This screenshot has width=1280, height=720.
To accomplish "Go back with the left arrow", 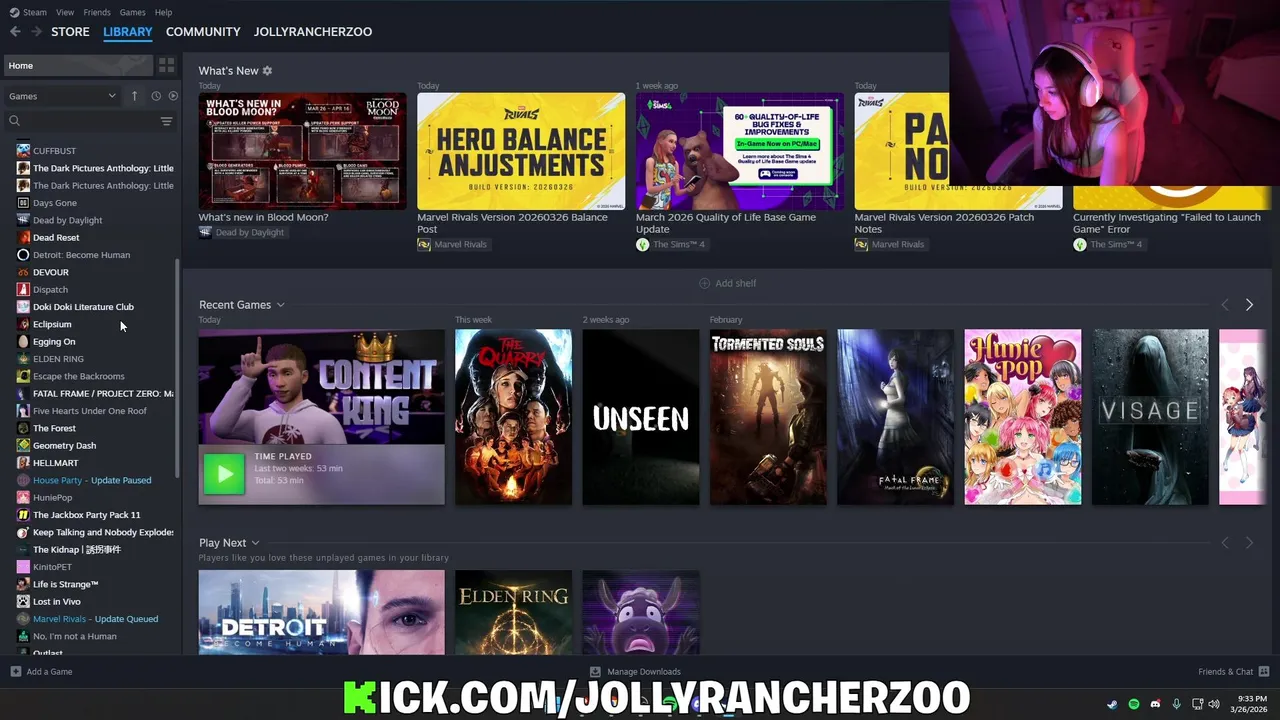I will pos(15,32).
